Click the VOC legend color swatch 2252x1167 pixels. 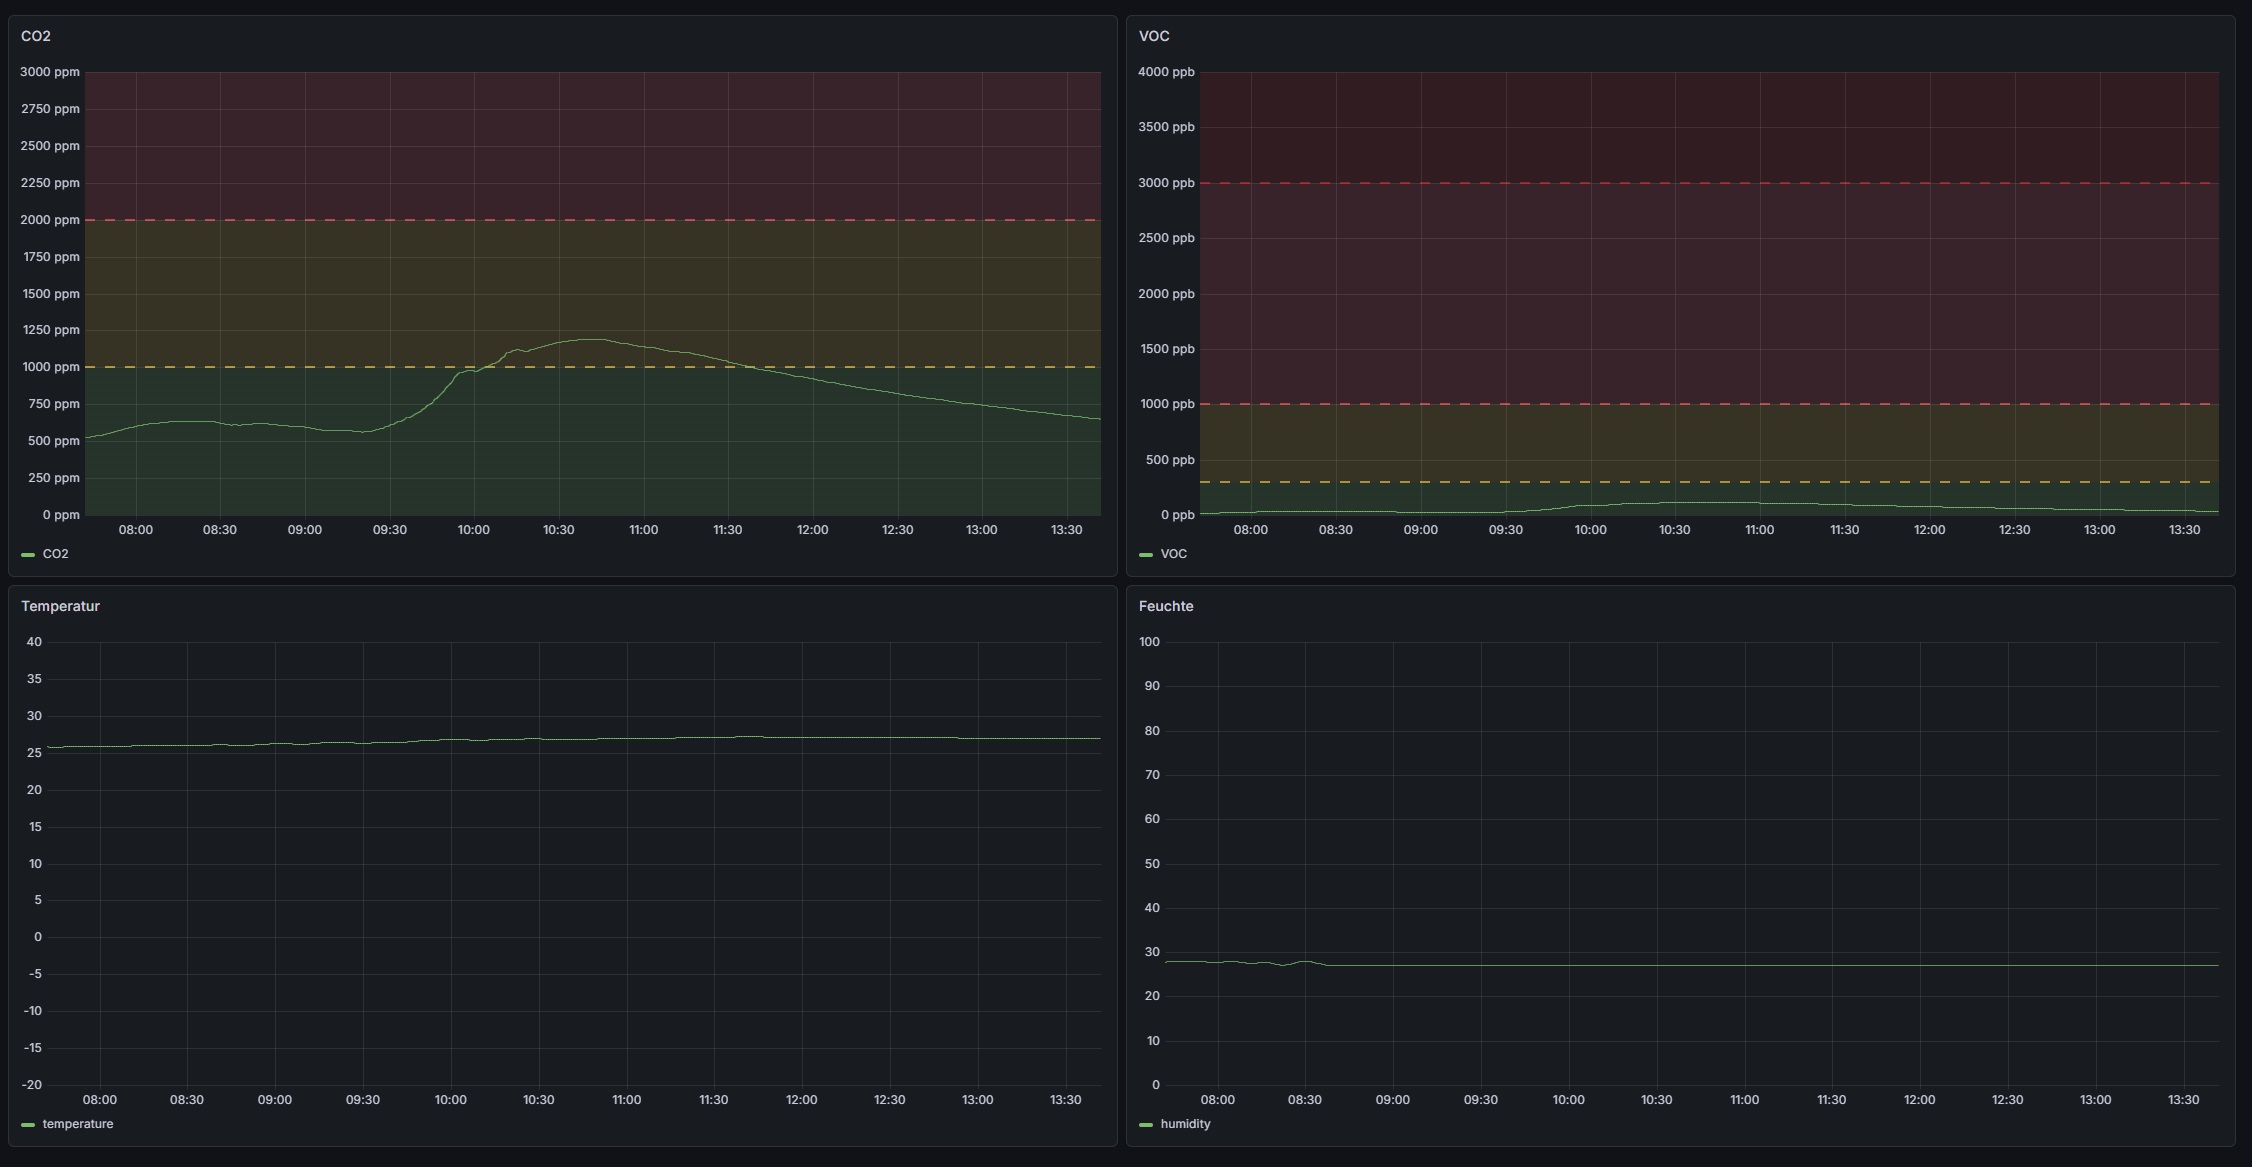point(1146,555)
